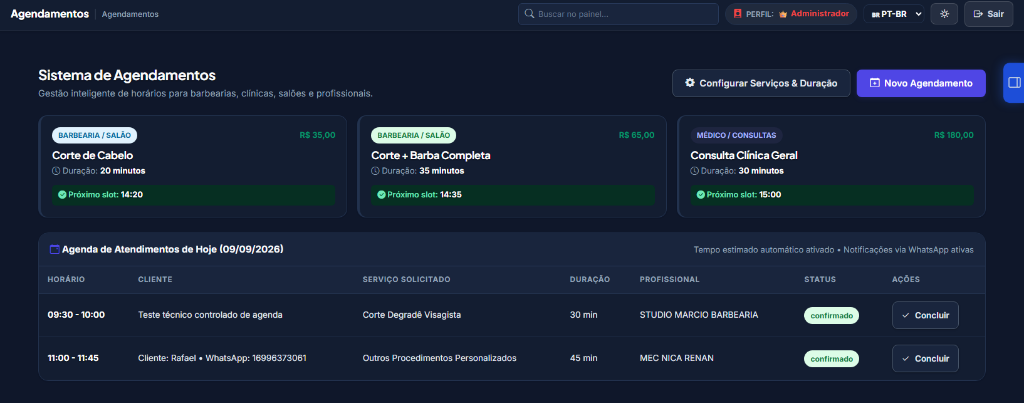Click the DURAÇÃO column header
The image size is (1024, 403).
pyautogui.click(x=590, y=280)
